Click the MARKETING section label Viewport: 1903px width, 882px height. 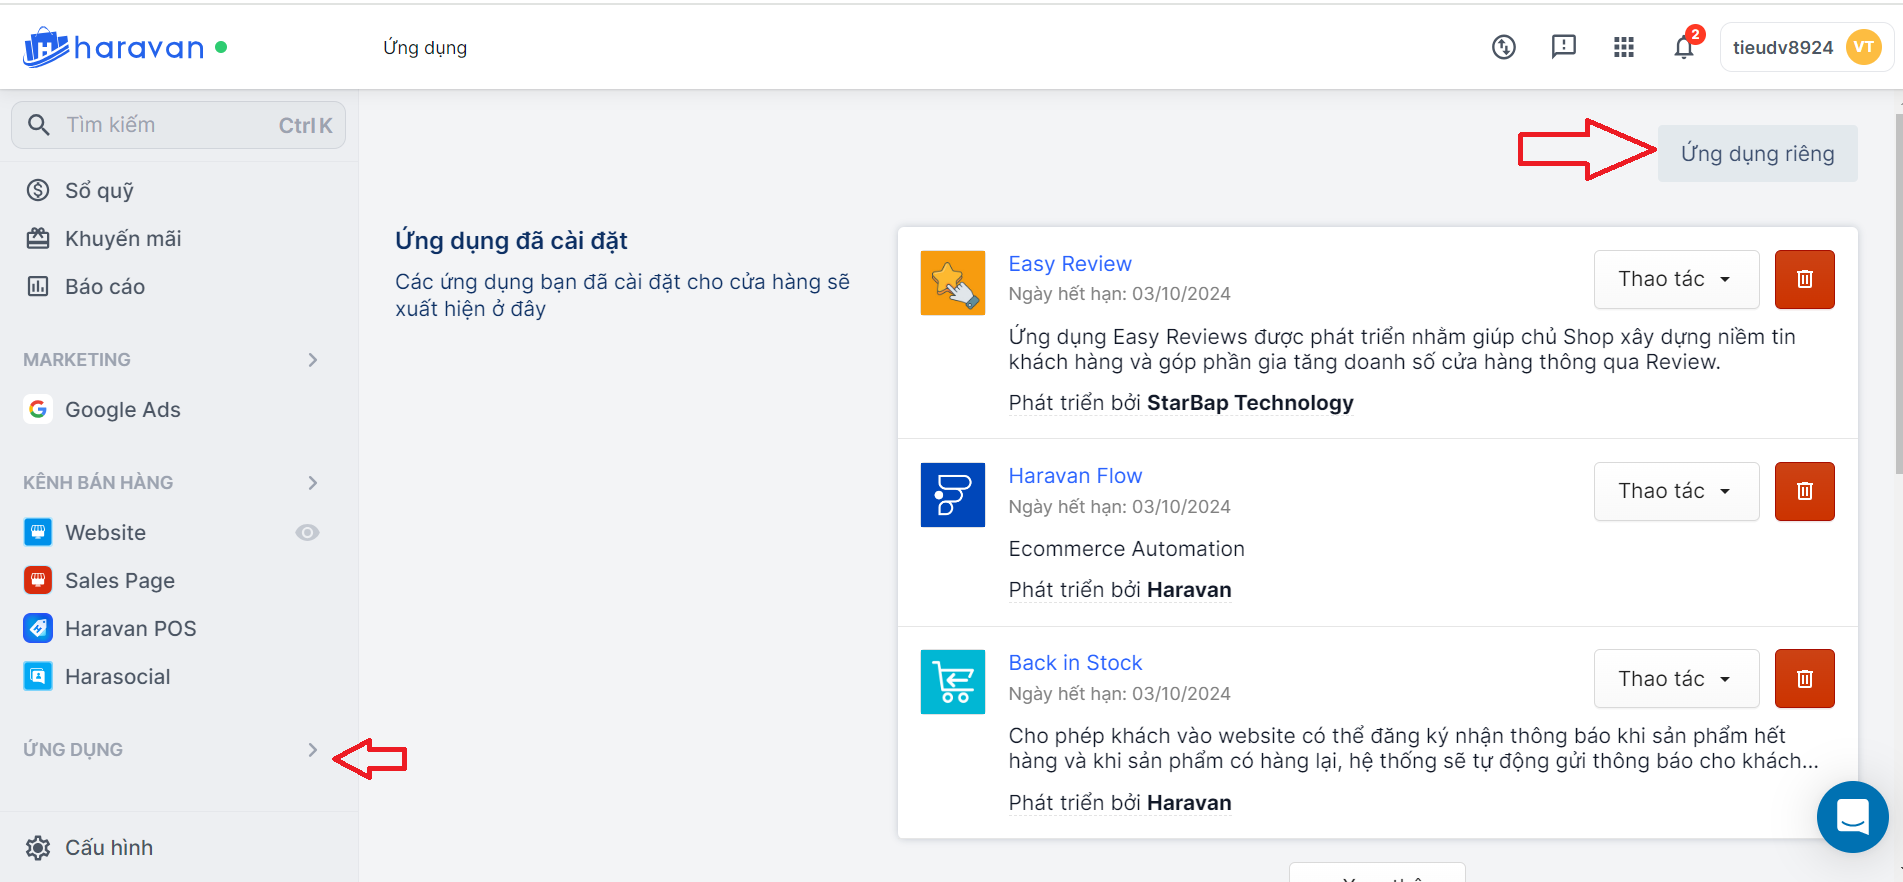(x=77, y=359)
